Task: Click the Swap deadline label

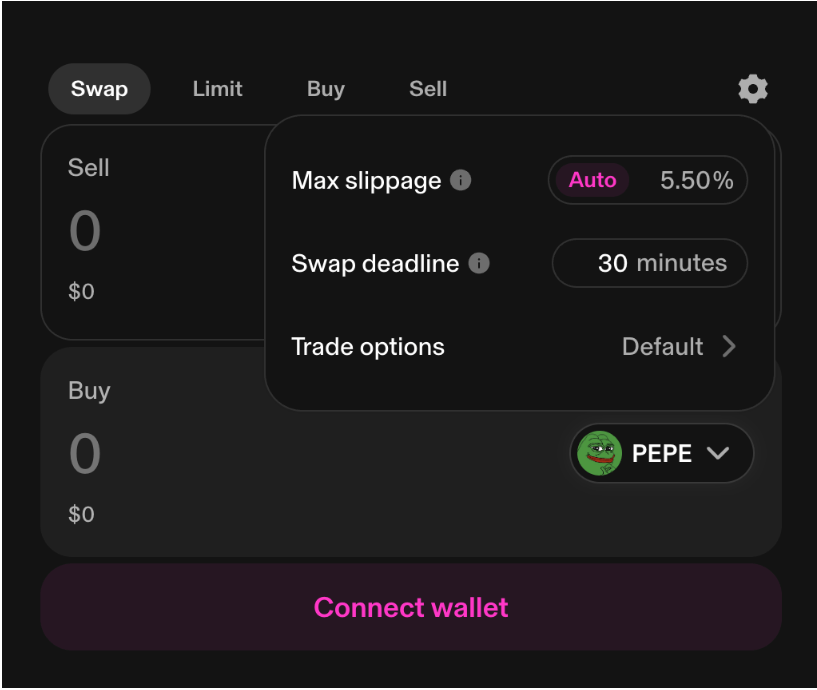Action: tap(375, 264)
